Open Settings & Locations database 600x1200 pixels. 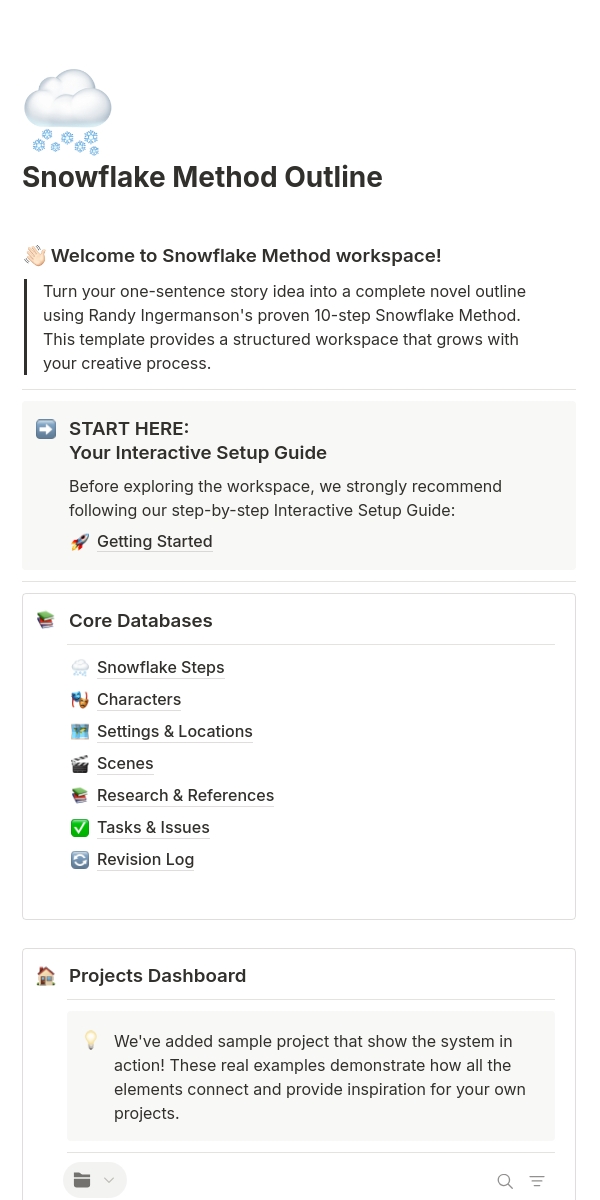tap(175, 731)
